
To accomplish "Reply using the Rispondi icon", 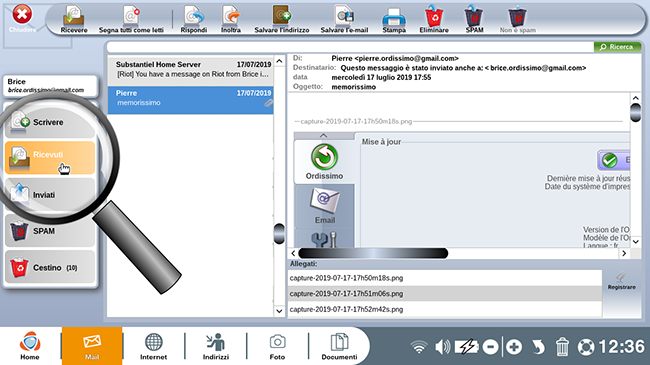I will tap(194, 19).
